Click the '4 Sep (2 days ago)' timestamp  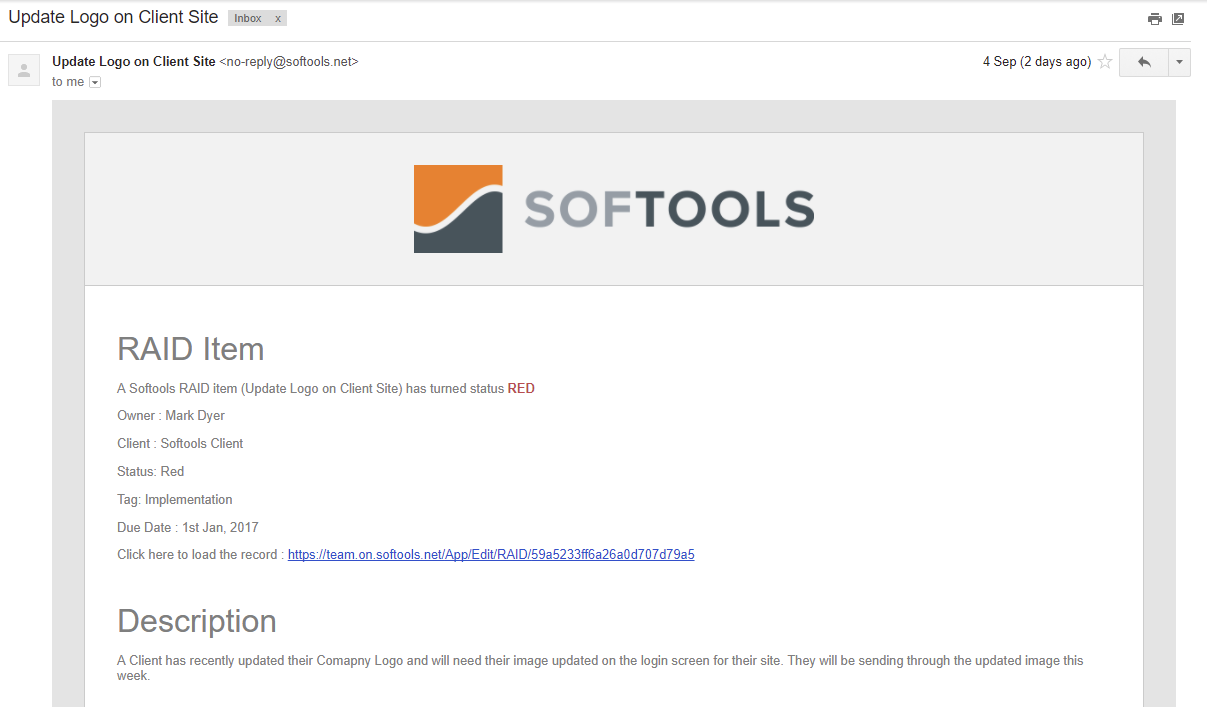click(x=1037, y=62)
